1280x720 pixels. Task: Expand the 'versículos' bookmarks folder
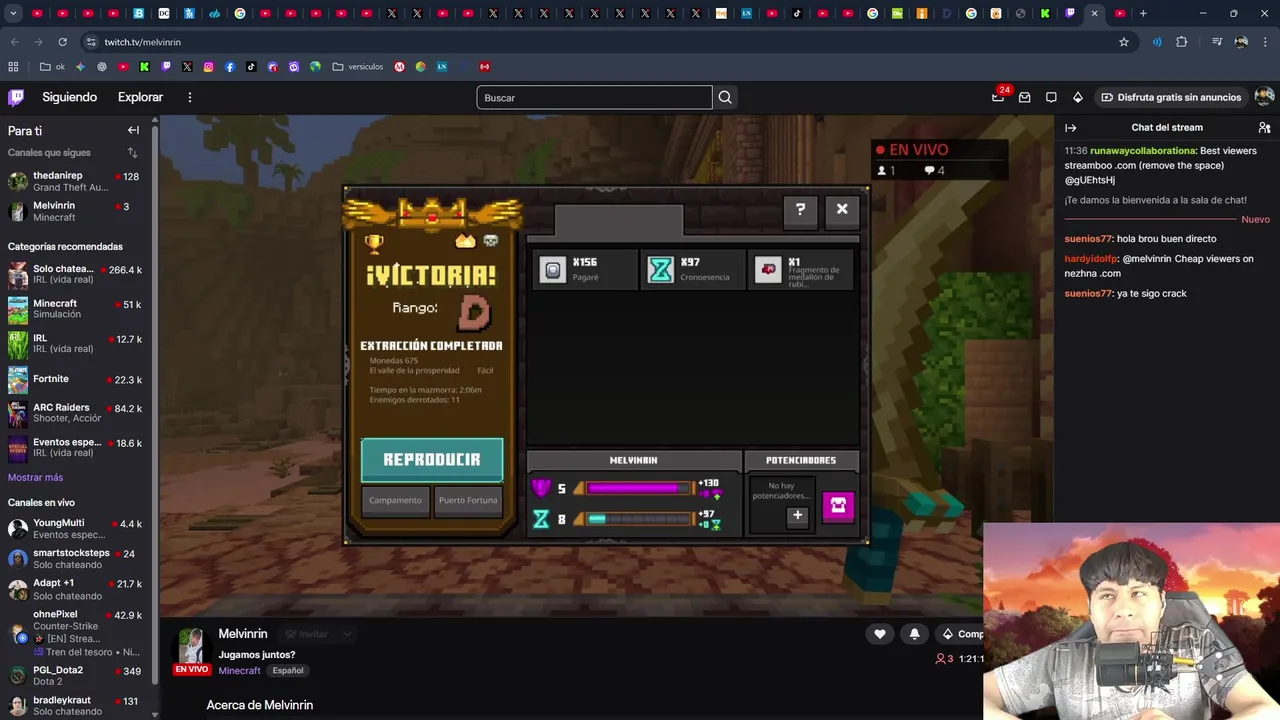coord(358,67)
